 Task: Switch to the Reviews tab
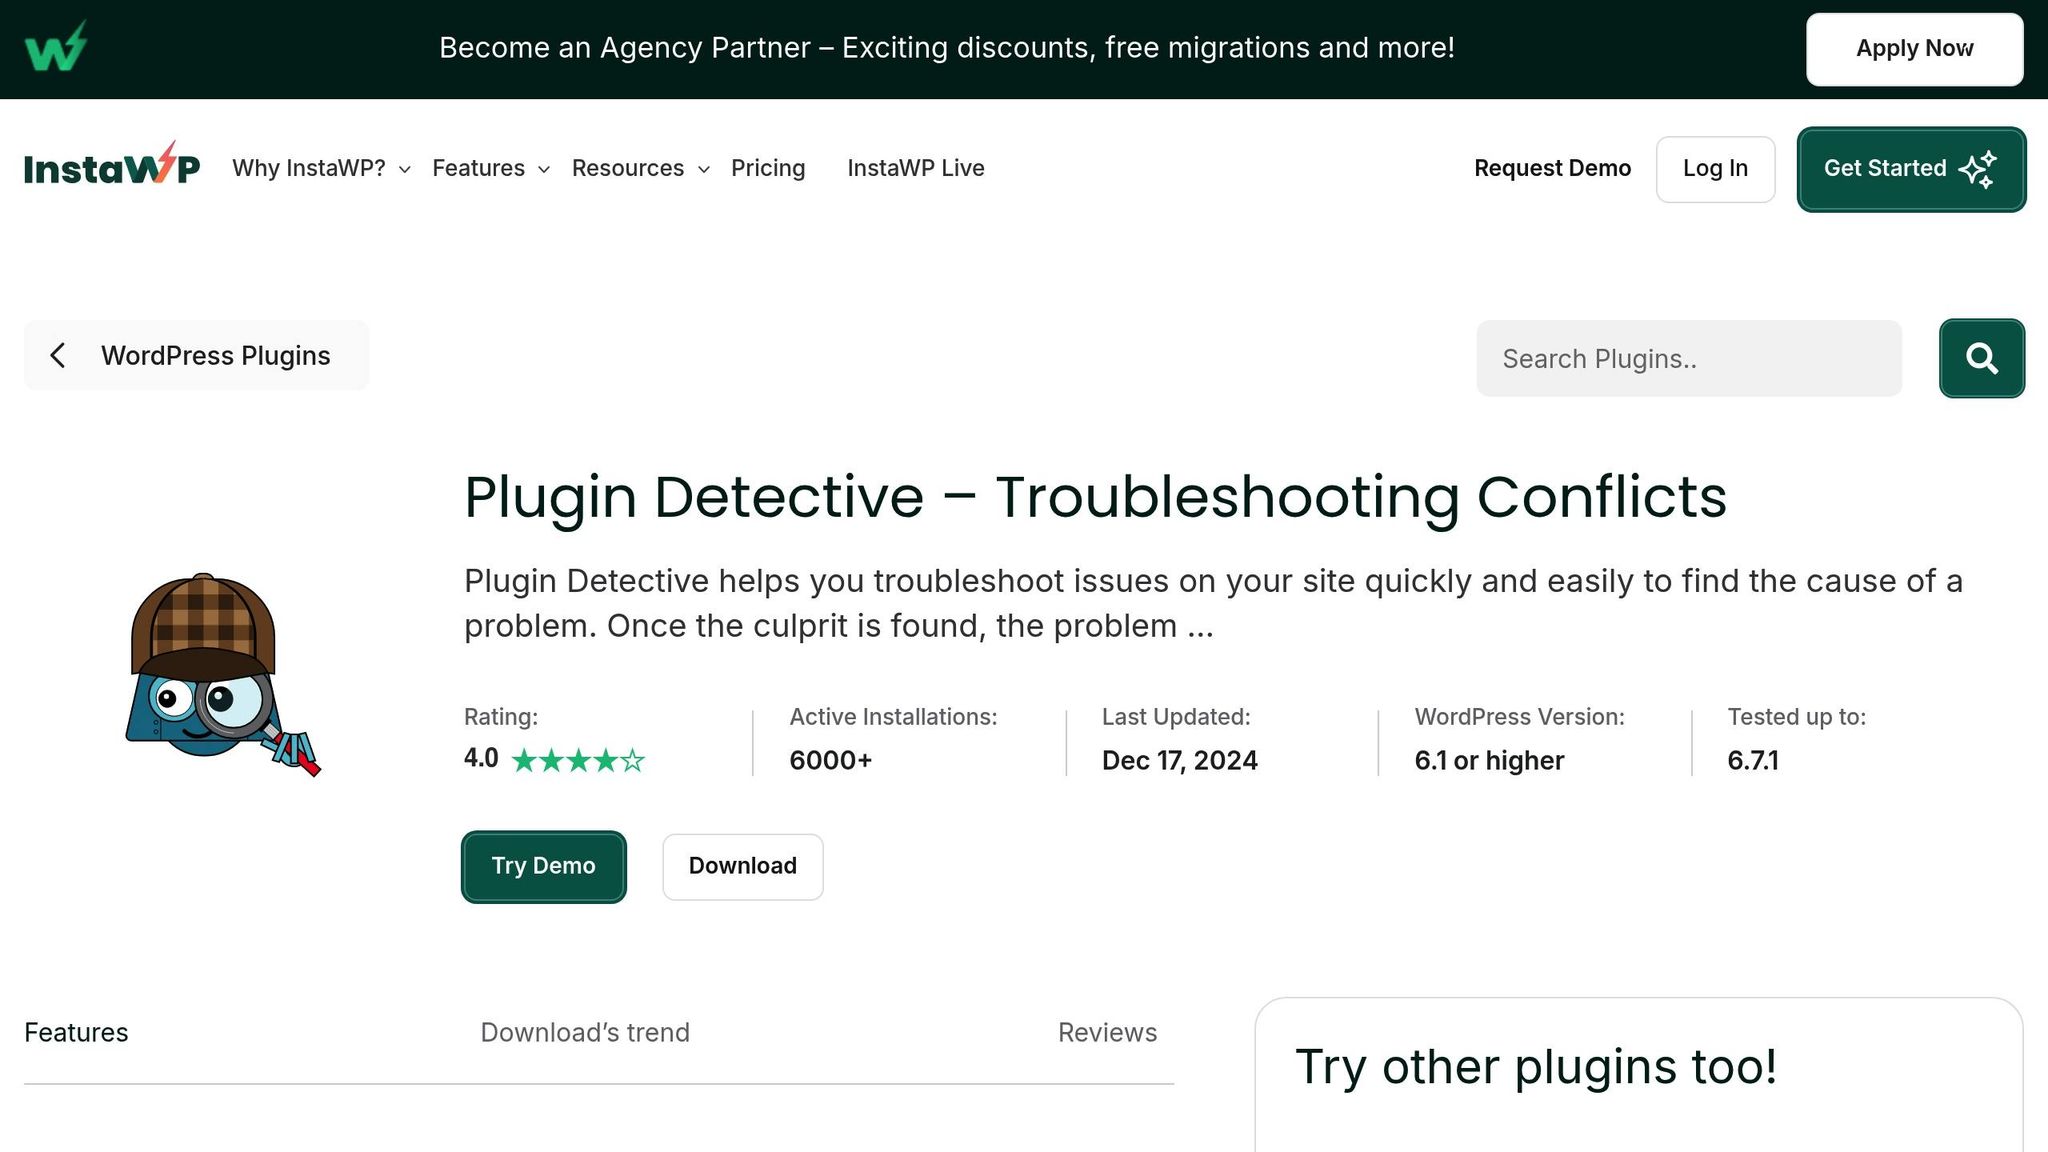1107,1032
